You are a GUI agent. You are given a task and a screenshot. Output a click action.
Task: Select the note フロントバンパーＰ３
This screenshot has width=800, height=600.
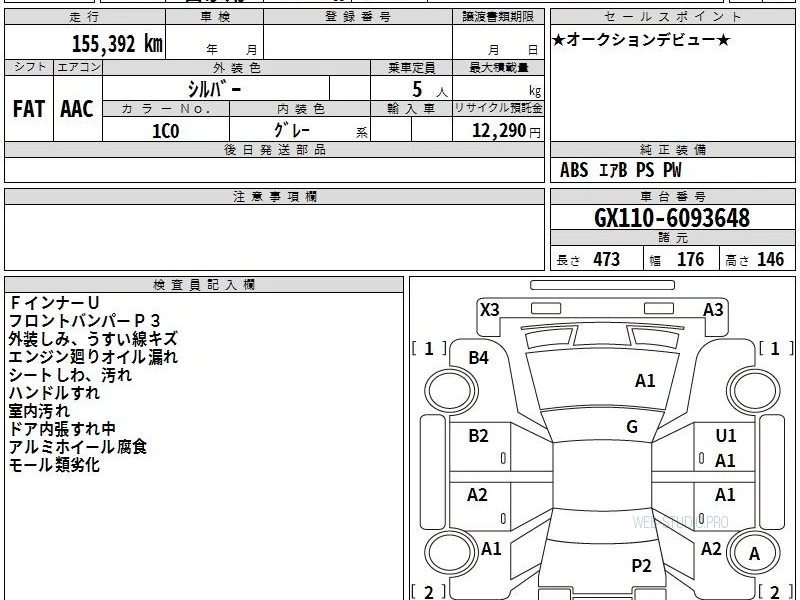(85, 321)
